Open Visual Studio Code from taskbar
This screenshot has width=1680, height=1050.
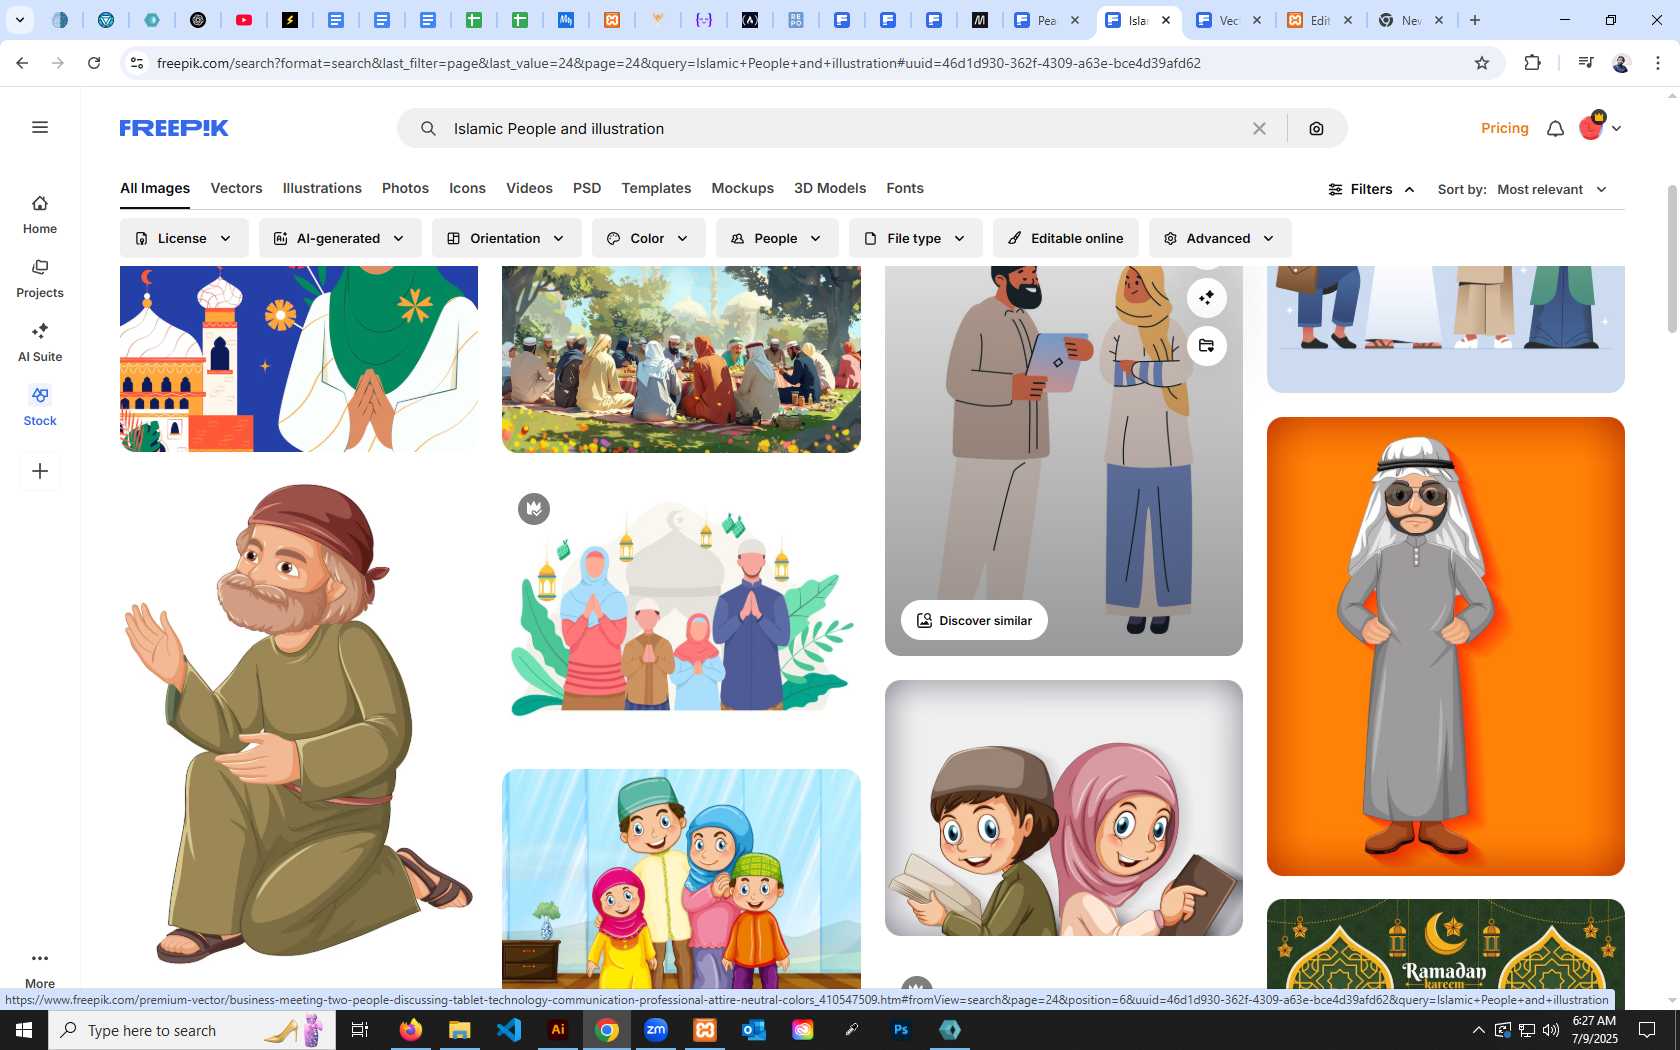pos(509,1030)
